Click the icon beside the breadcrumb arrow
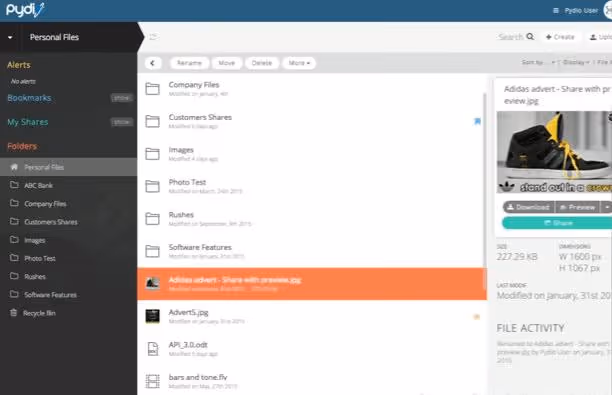The height and width of the screenshot is (395, 612). pyautogui.click(x=153, y=37)
